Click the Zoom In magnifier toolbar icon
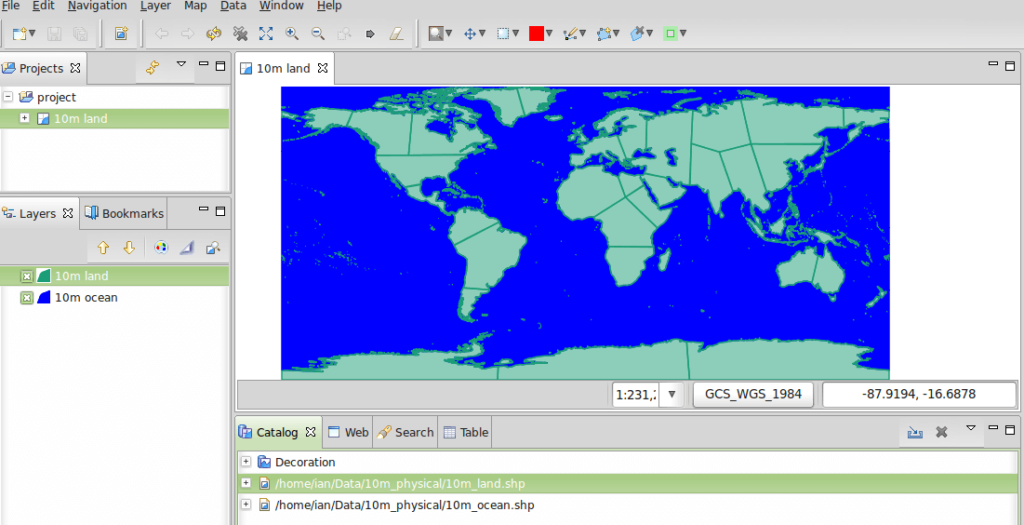 (x=291, y=33)
